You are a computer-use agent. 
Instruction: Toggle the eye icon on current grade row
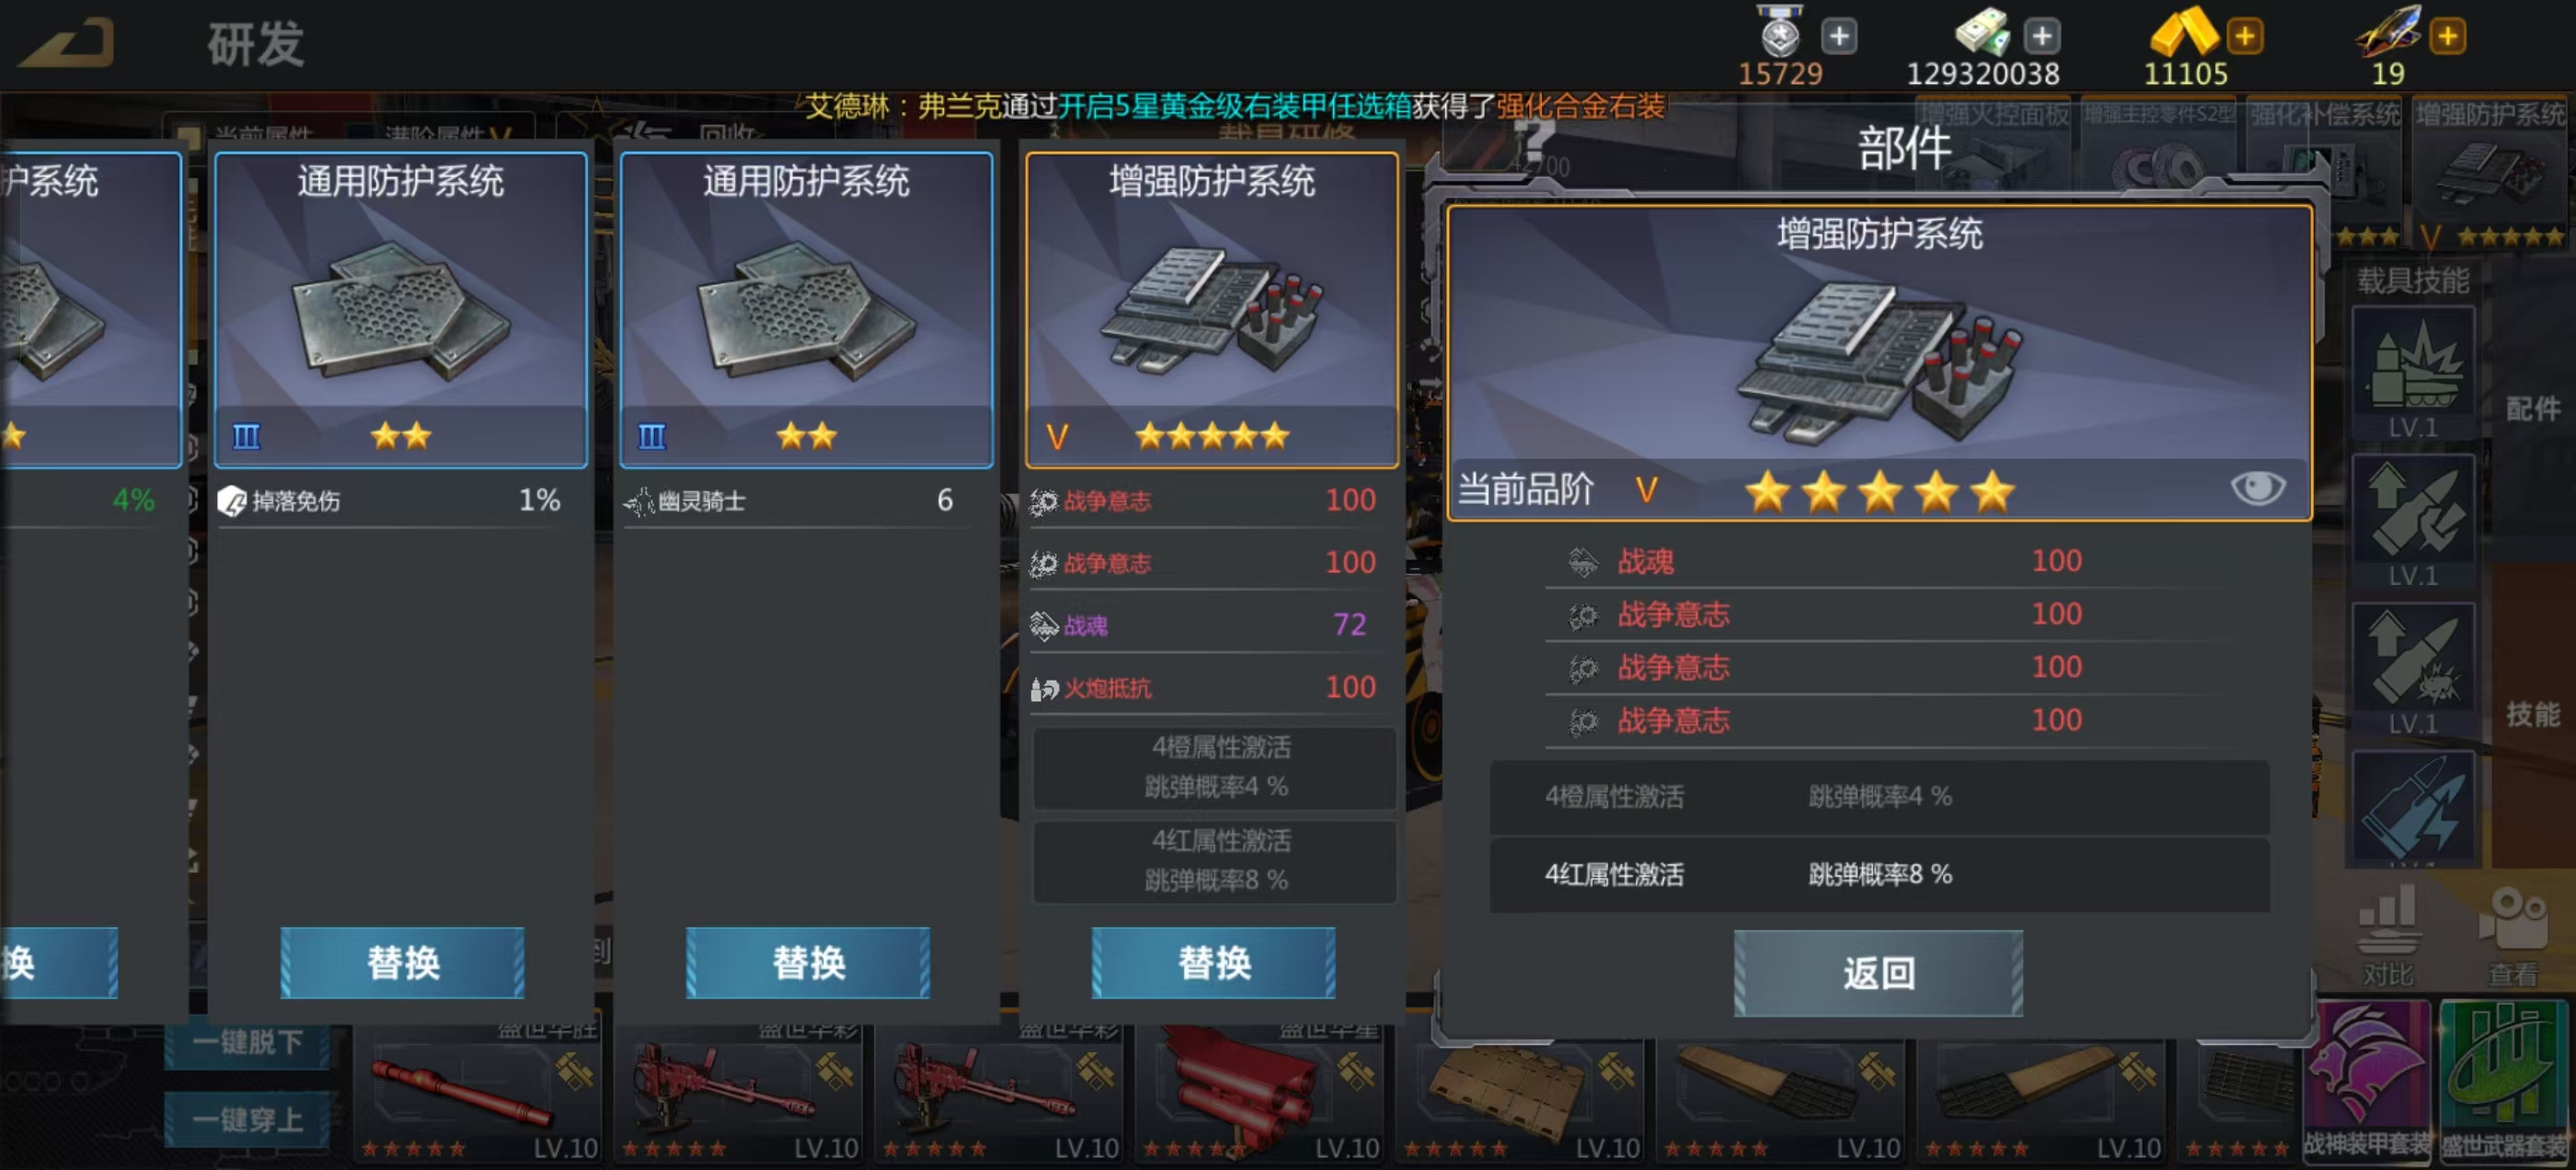pyautogui.click(x=2257, y=488)
